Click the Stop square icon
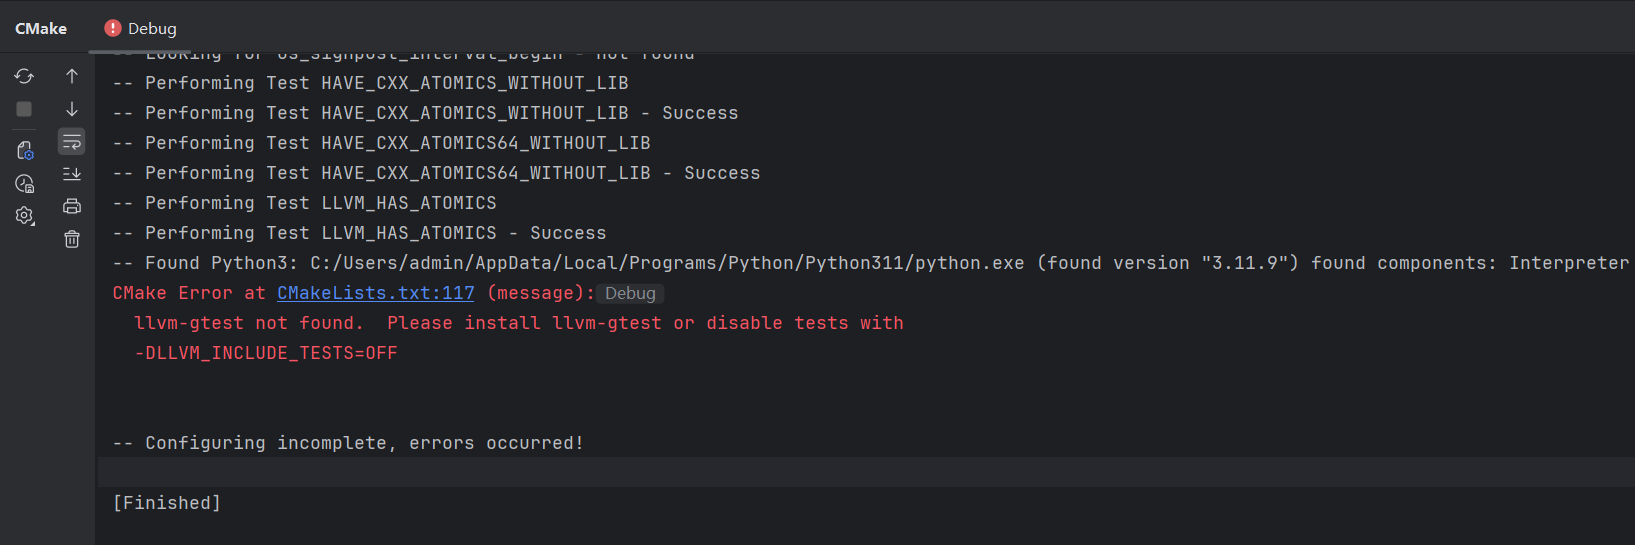Image resolution: width=1635 pixels, height=545 pixels. [x=24, y=109]
